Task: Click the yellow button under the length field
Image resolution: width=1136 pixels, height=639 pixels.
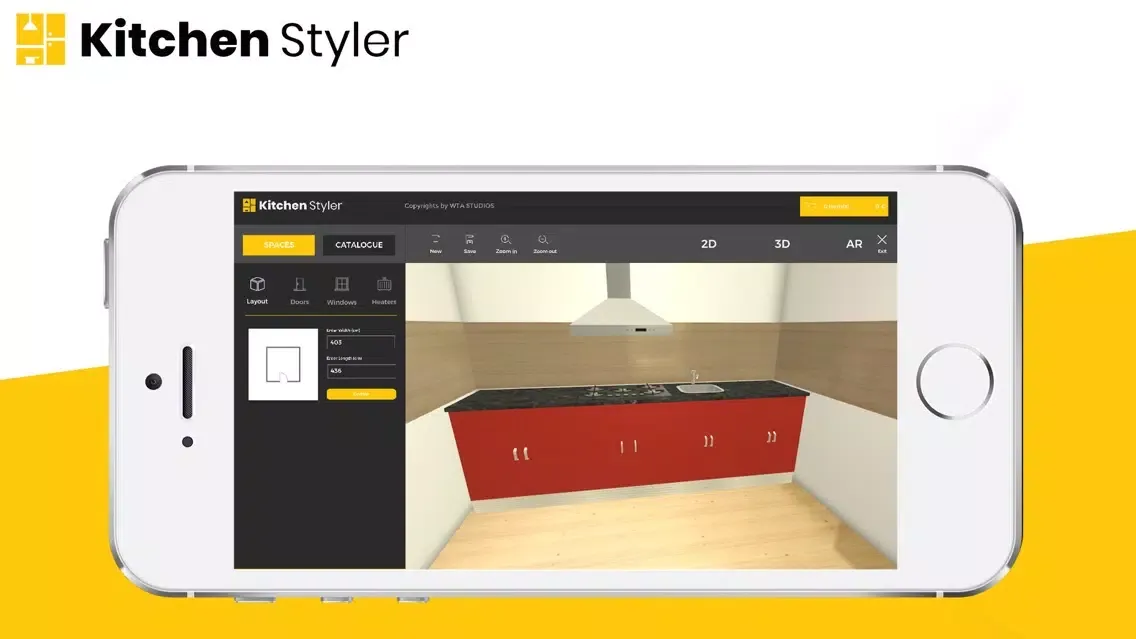Action: pos(361,394)
